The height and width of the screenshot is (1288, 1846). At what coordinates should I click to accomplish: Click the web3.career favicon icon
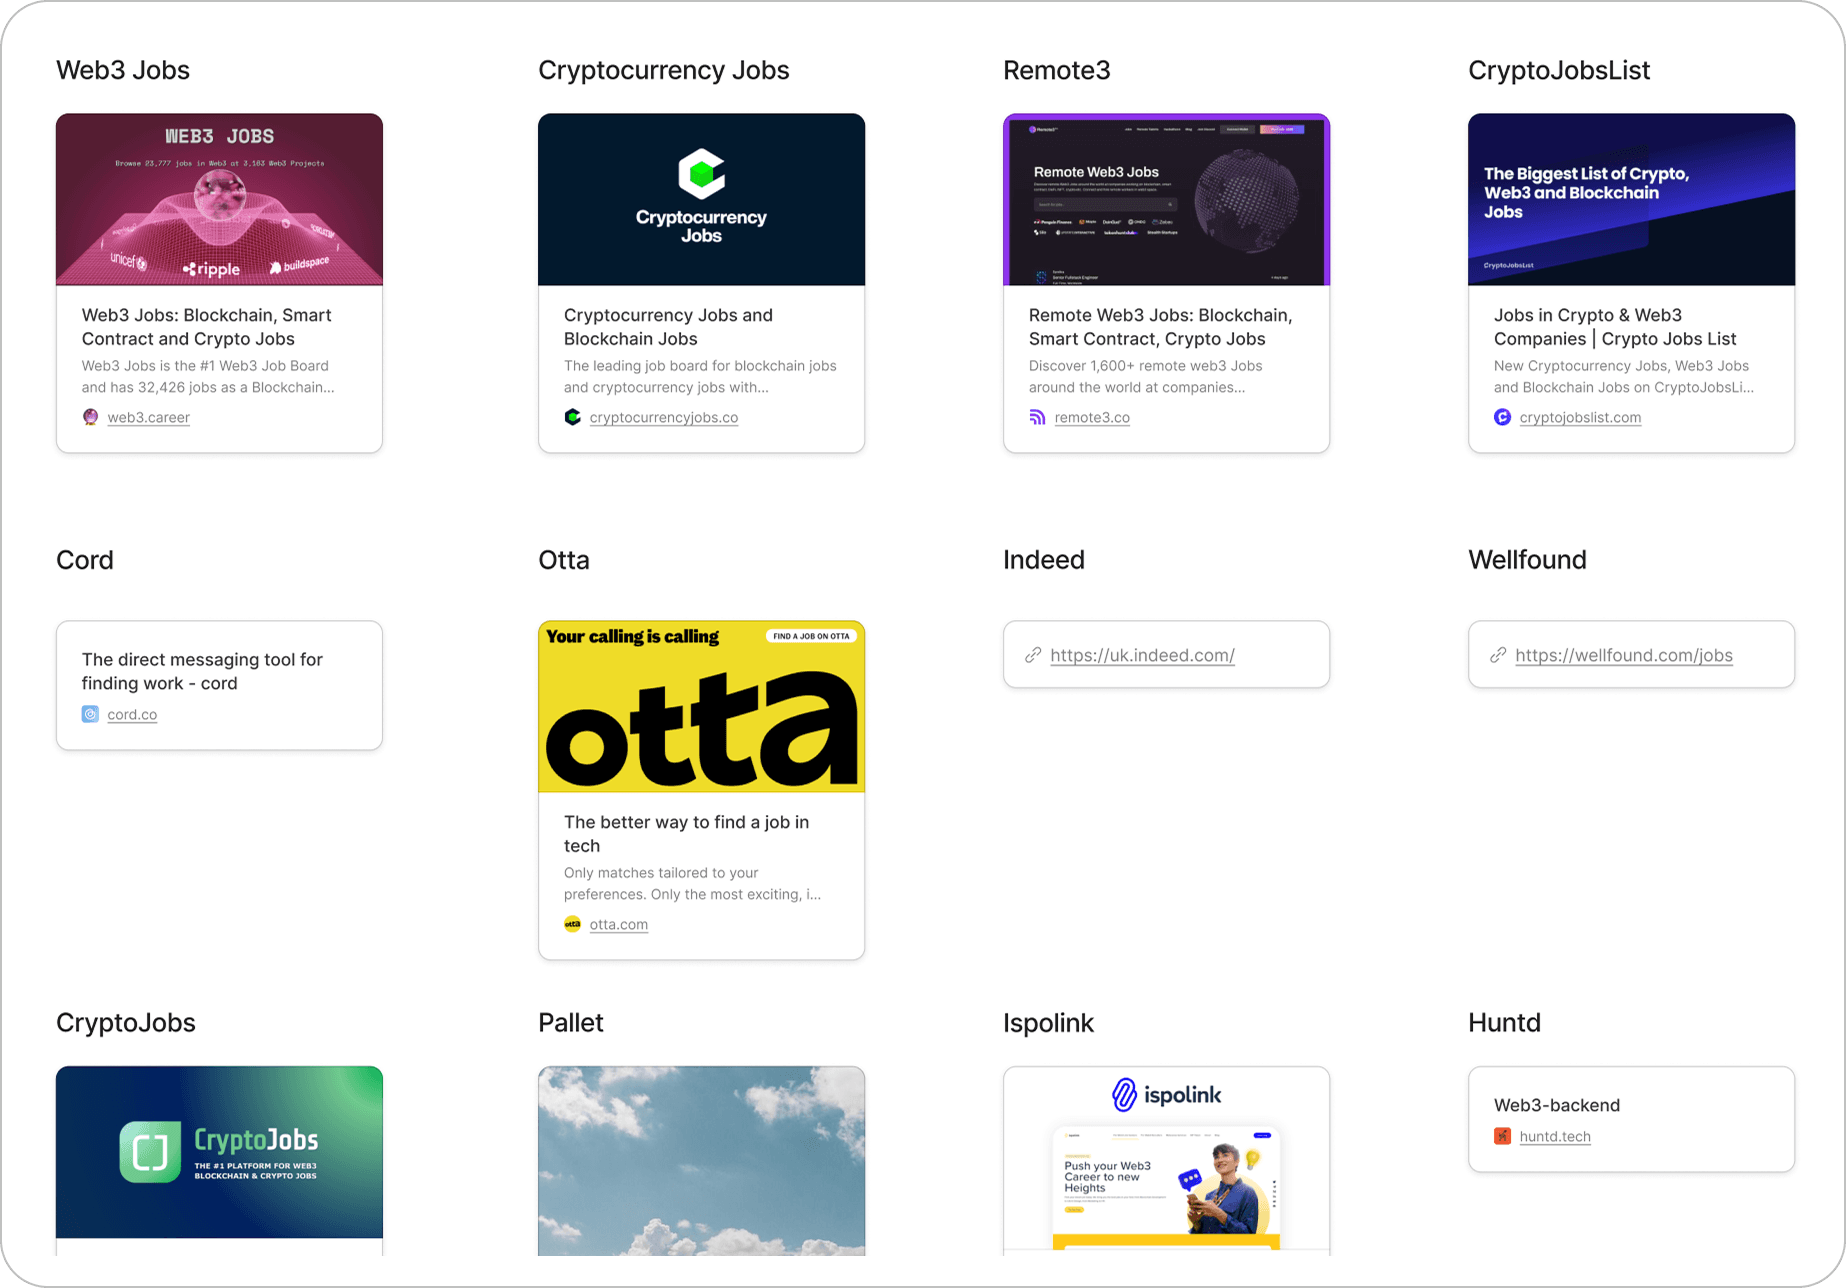click(90, 417)
